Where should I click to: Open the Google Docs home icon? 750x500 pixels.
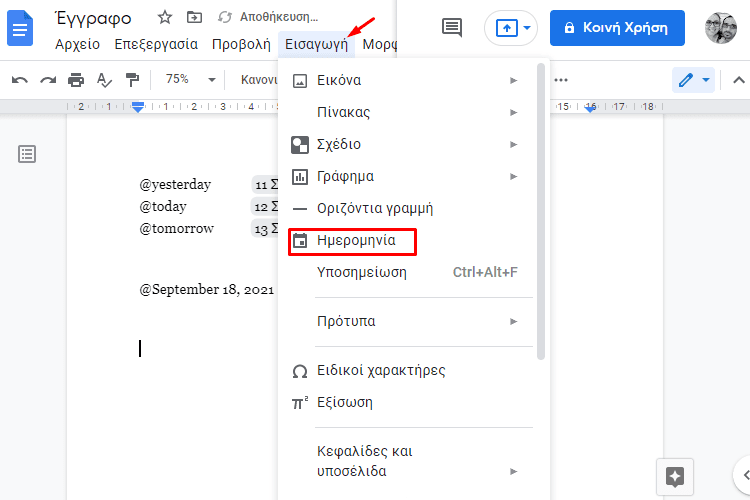[x=20, y=29]
